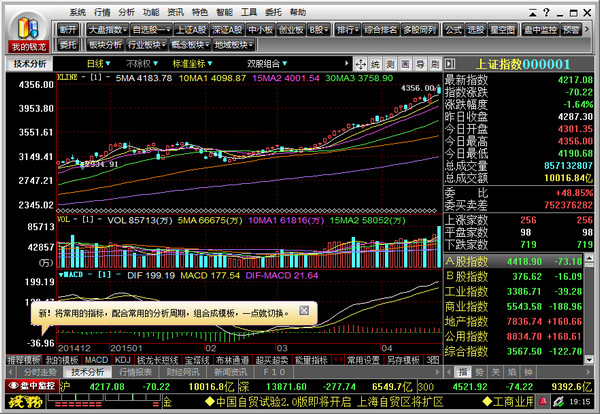The width and height of the screenshot is (600, 414).
Task: Click the help question mark icon
Action: tap(546, 13)
